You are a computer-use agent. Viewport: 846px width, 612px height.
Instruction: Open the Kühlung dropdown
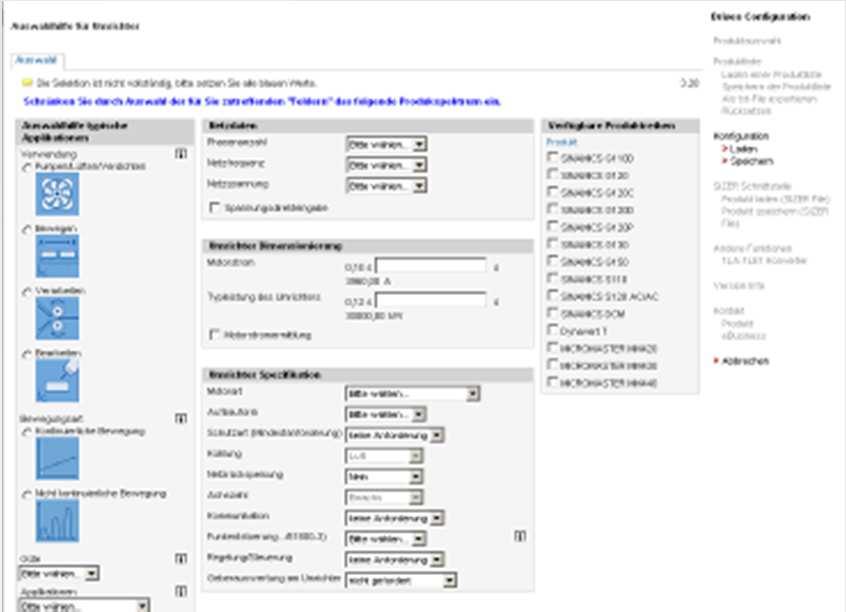pyautogui.click(x=384, y=456)
